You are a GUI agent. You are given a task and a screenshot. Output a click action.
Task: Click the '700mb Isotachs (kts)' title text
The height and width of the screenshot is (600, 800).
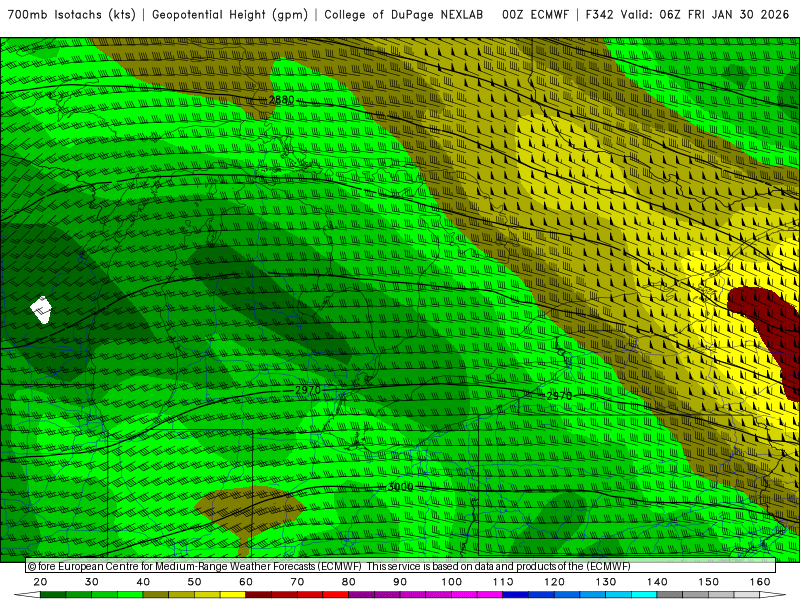(x=72, y=15)
